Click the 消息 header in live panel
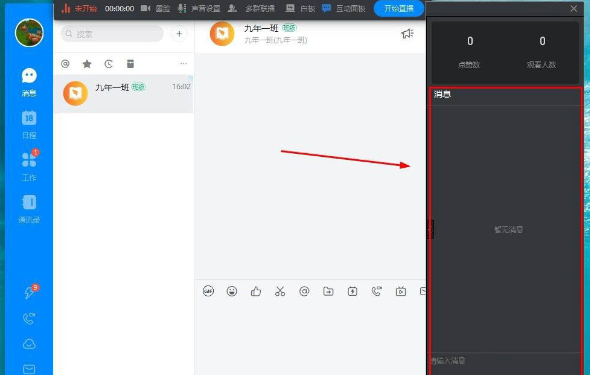 click(x=442, y=94)
